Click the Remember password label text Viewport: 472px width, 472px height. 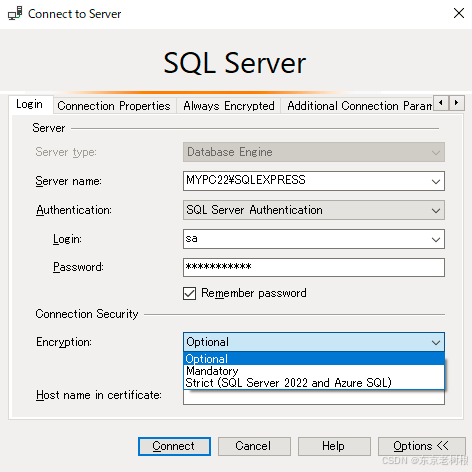coord(254,293)
